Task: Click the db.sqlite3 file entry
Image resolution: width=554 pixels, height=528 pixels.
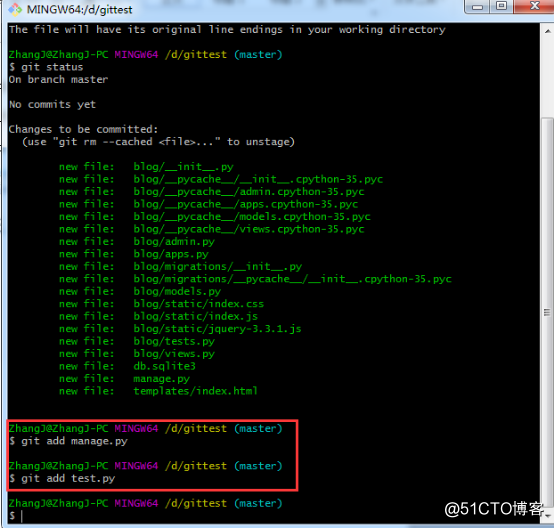Action: 127,366
